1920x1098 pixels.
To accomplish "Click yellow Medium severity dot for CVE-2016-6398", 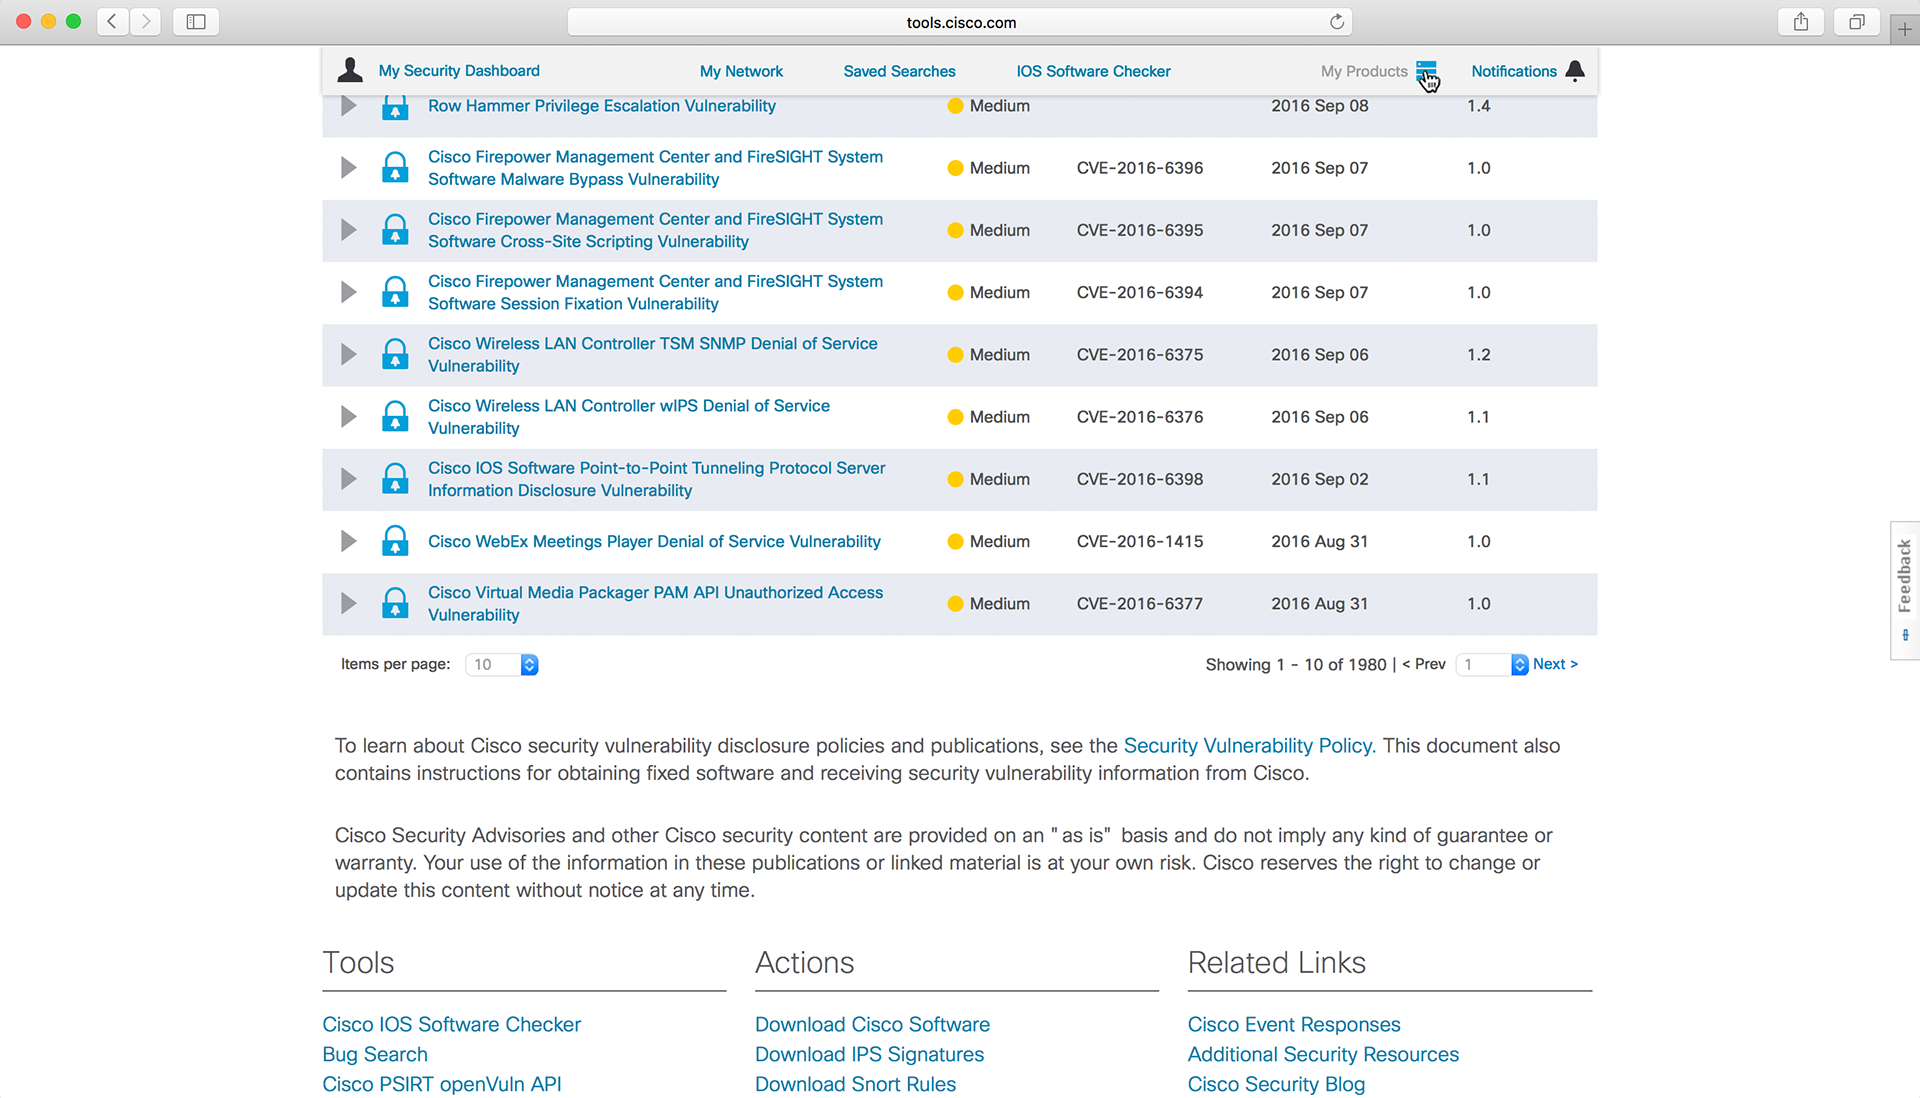I will [955, 479].
